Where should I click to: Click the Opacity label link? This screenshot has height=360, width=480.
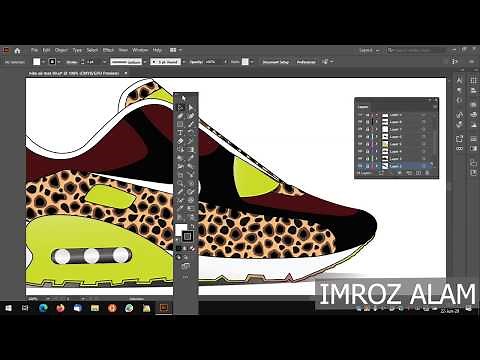[x=196, y=62]
